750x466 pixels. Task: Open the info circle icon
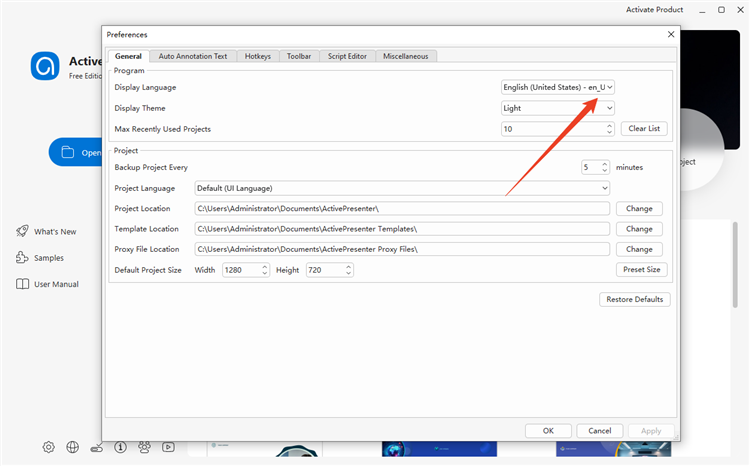120,447
